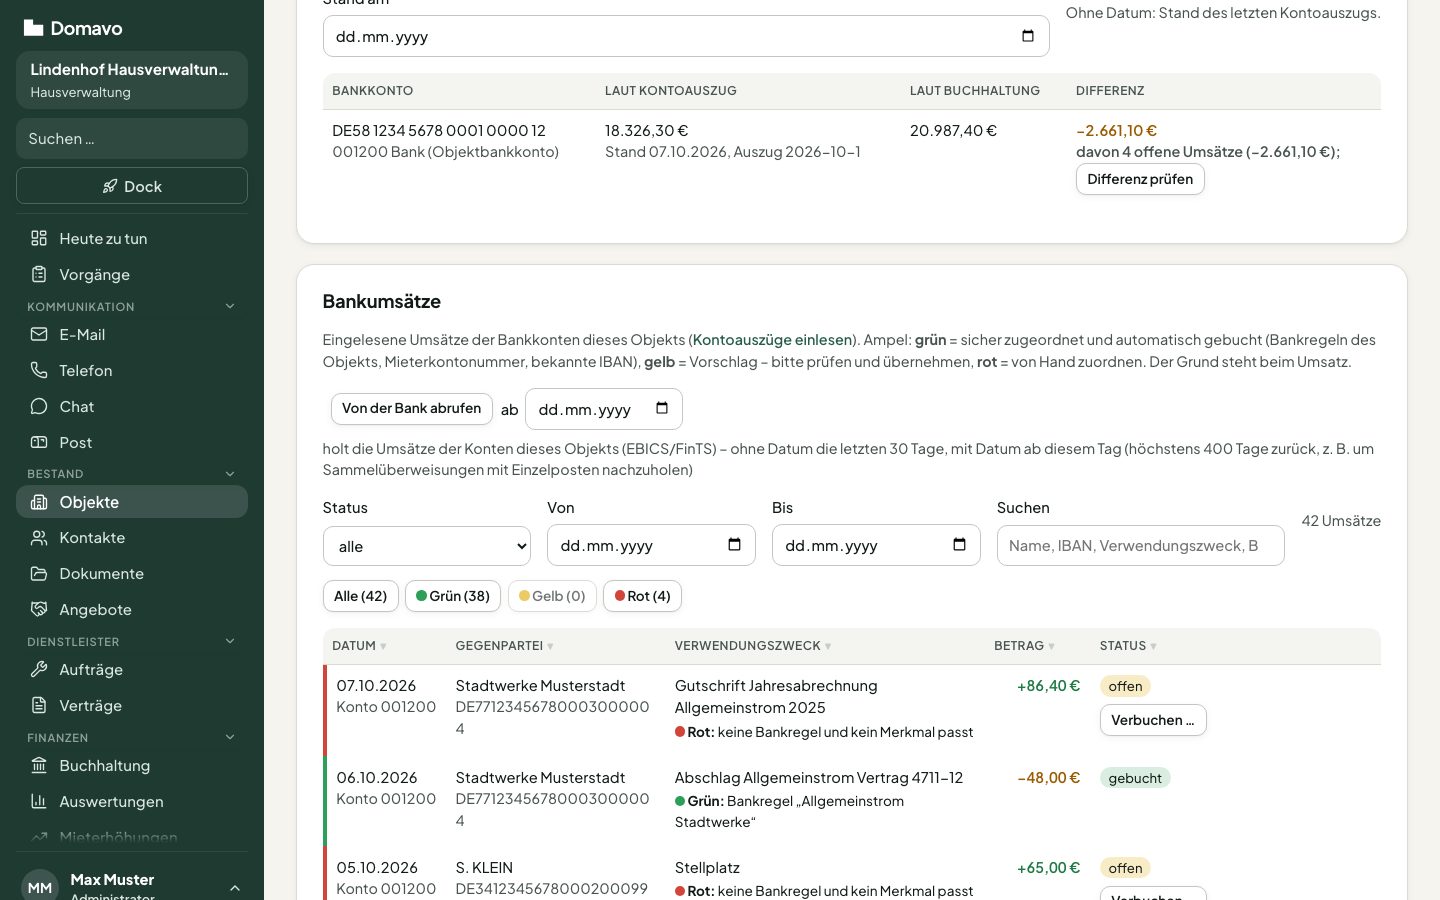The width and height of the screenshot is (1440, 900).
Task: Filter by Grün (38) chip
Action: coord(453,596)
